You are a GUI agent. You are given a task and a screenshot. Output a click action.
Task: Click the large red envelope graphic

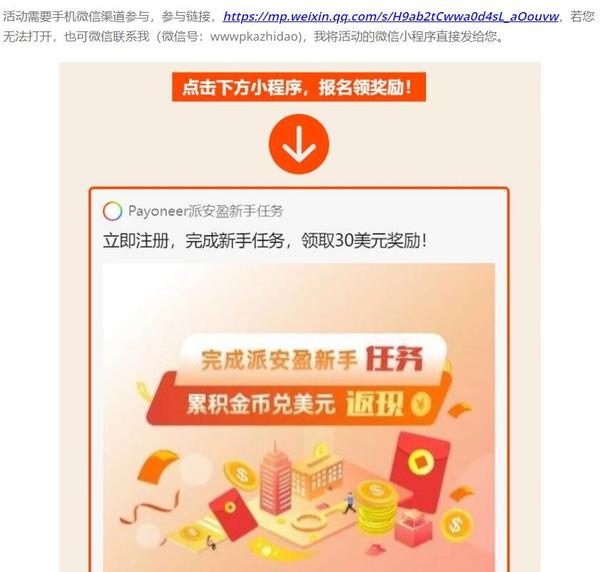[x=419, y=471]
